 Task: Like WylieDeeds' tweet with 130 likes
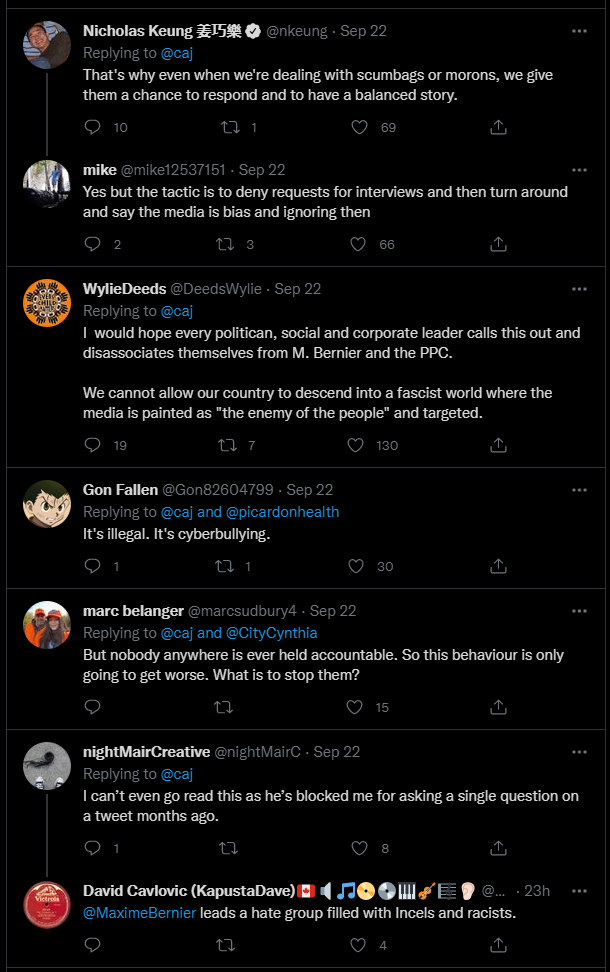pyautogui.click(x=355, y=445)
